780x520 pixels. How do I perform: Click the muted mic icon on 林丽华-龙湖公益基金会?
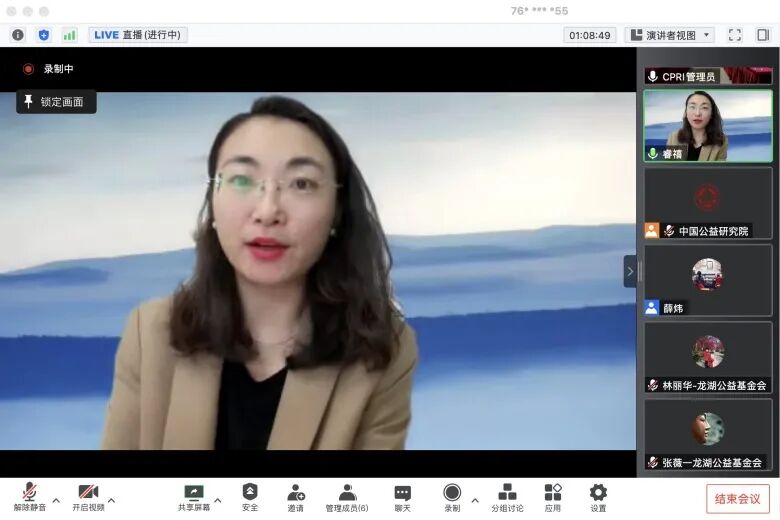coord(653,385)
